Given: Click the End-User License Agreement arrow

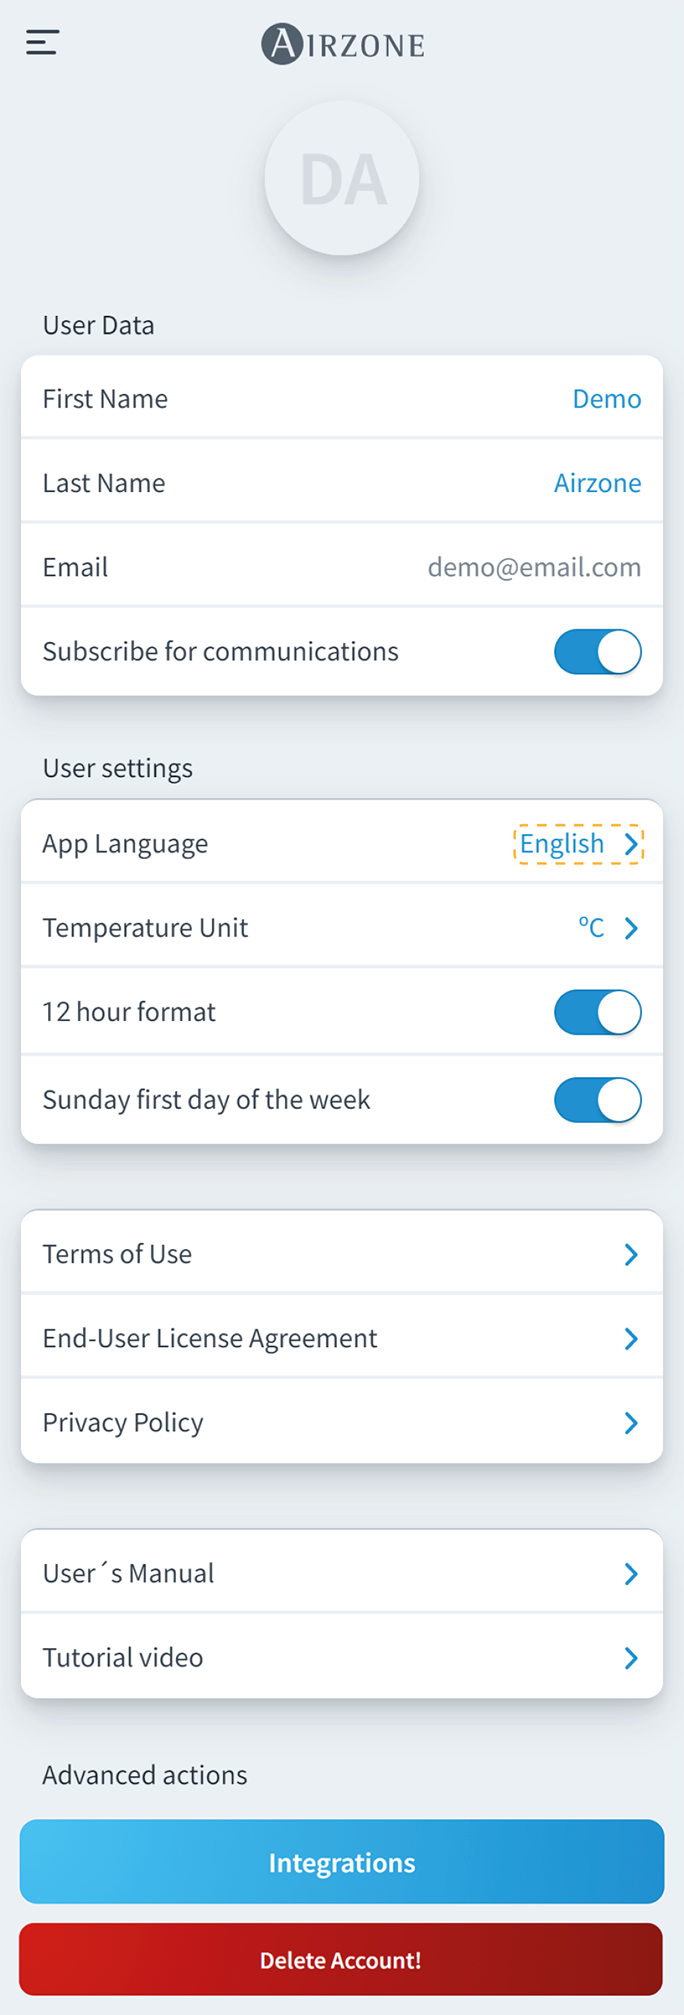Looking at the screenshot, I should pyautogui.click(x=631, y=1338).
